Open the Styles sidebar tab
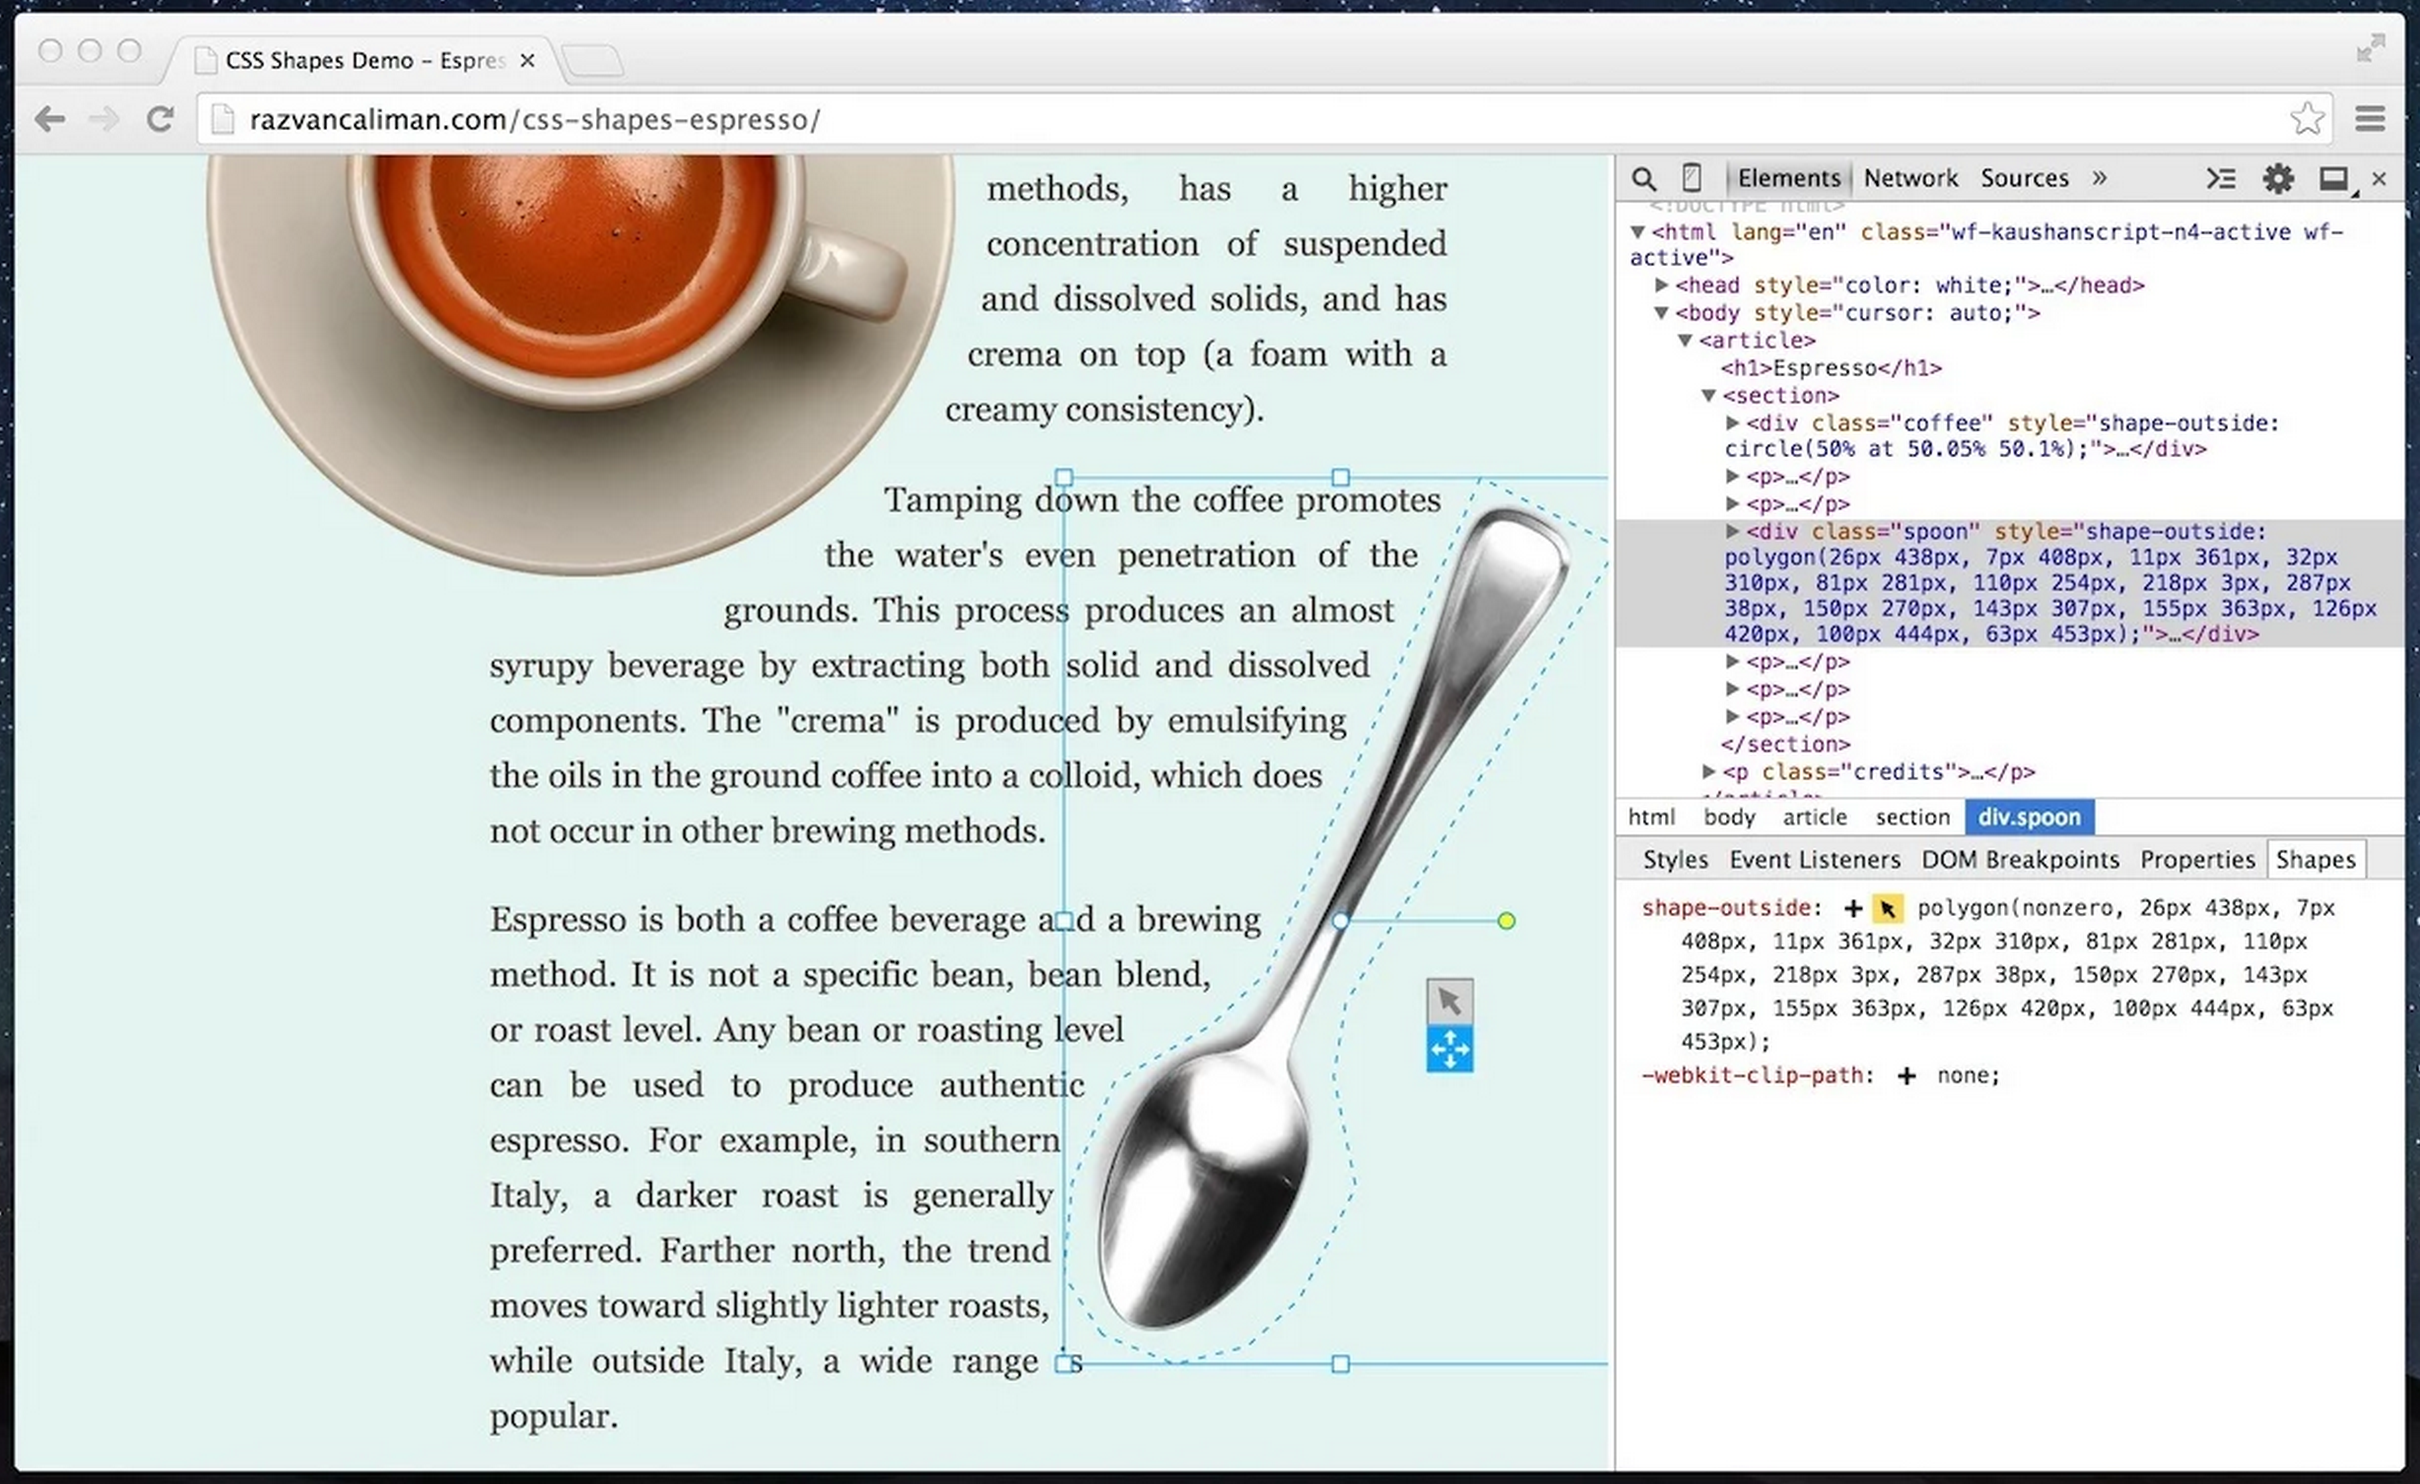Viewport: 2420px width, 1484px height. [1675, 860]
